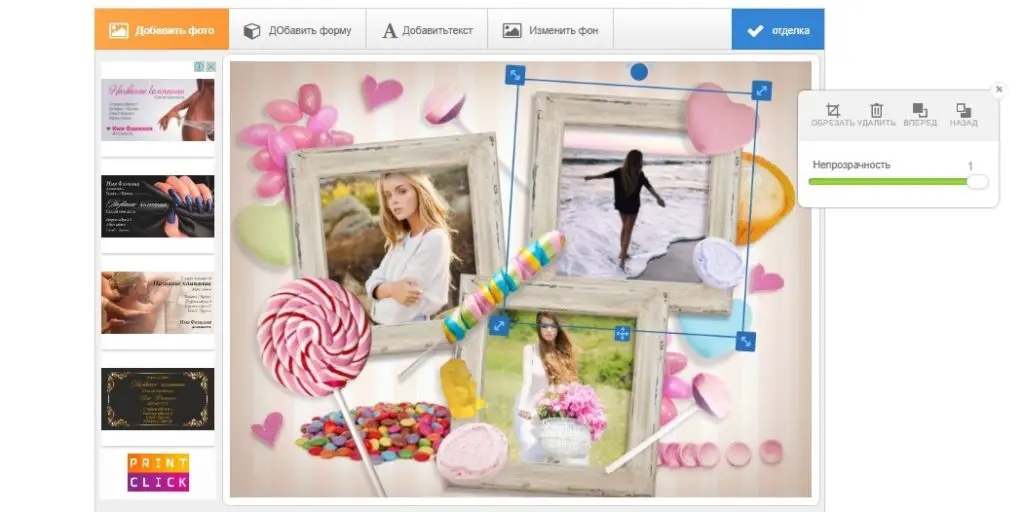Viewport: 1024px width, 512px height.
Task: Close the ad using its X icon
Action: point(211,67)
